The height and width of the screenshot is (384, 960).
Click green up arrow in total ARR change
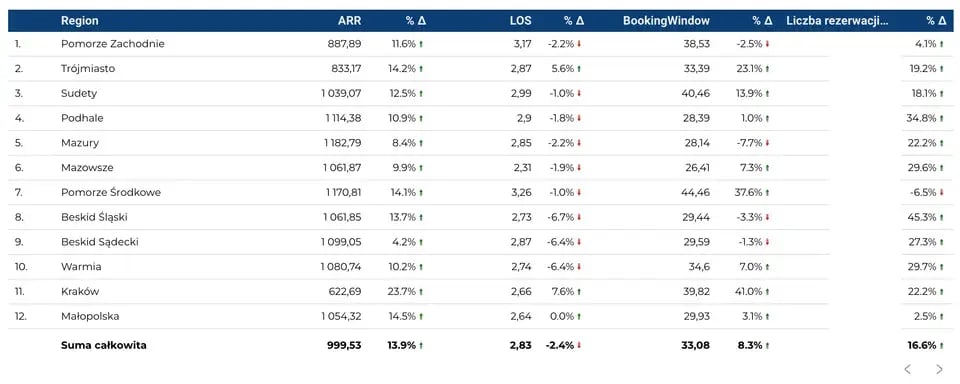pyautogui.click(x=421, y=345)
